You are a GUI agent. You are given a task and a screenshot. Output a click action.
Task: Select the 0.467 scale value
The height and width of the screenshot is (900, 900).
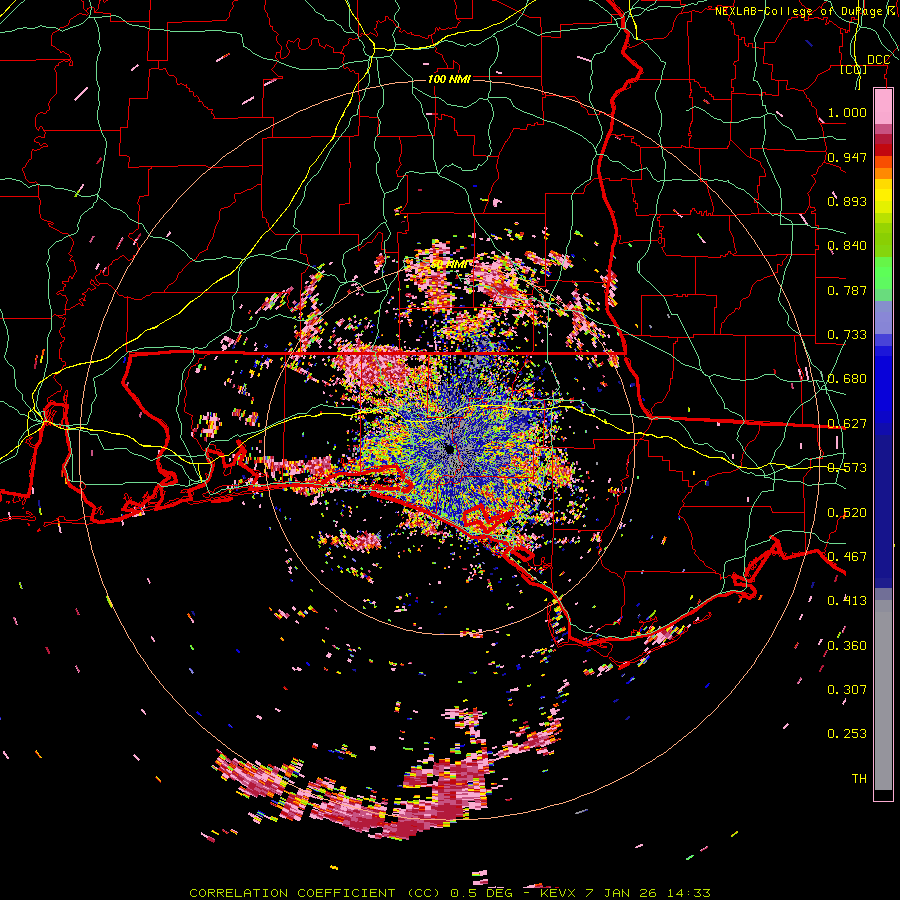847,556
